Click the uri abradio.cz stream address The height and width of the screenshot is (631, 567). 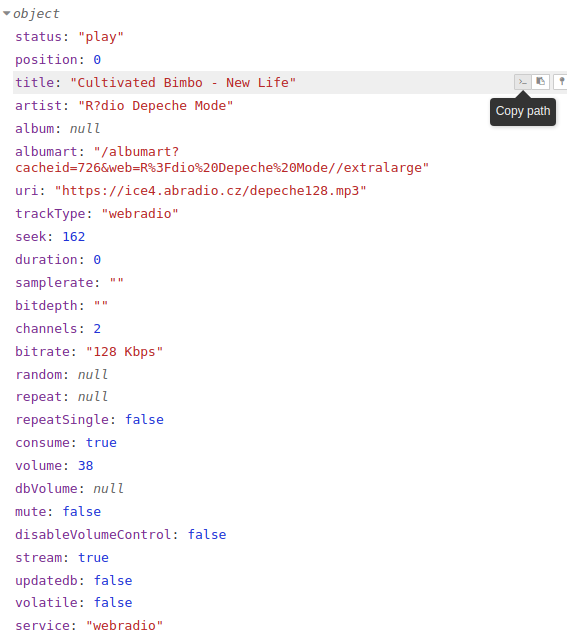210,190
